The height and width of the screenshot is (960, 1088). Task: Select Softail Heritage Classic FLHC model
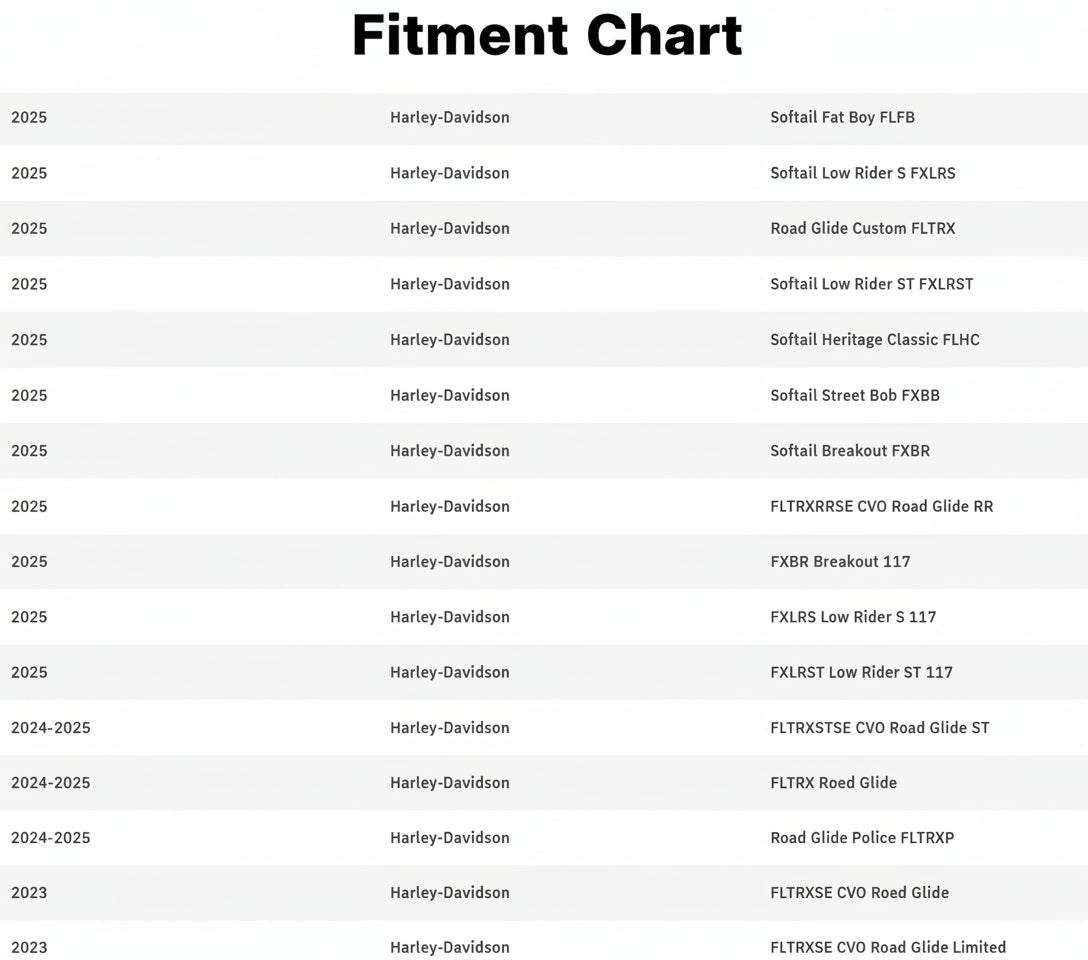(874, 340)
